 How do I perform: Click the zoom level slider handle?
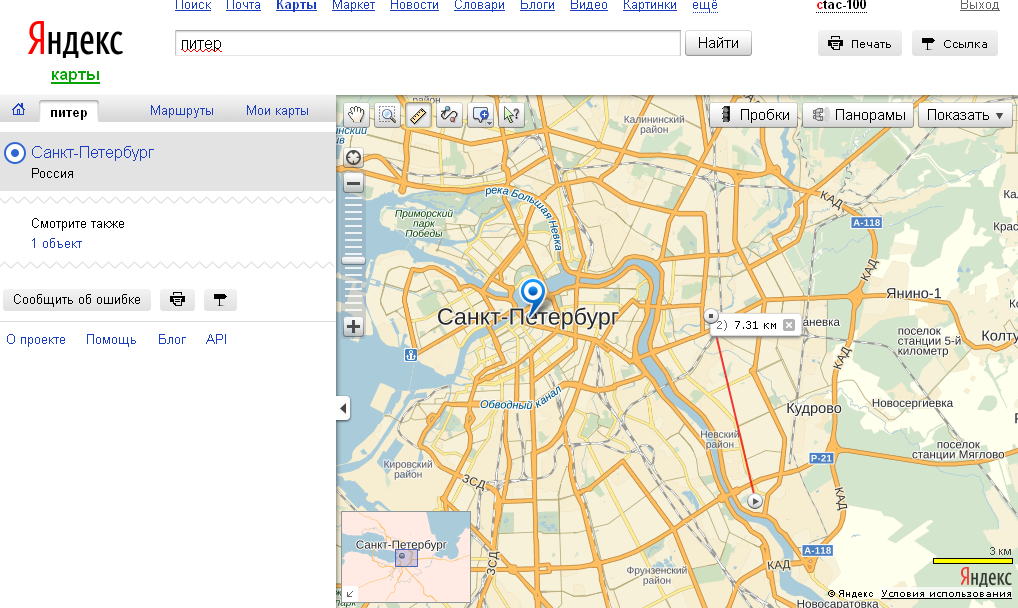tap(353, 260)
